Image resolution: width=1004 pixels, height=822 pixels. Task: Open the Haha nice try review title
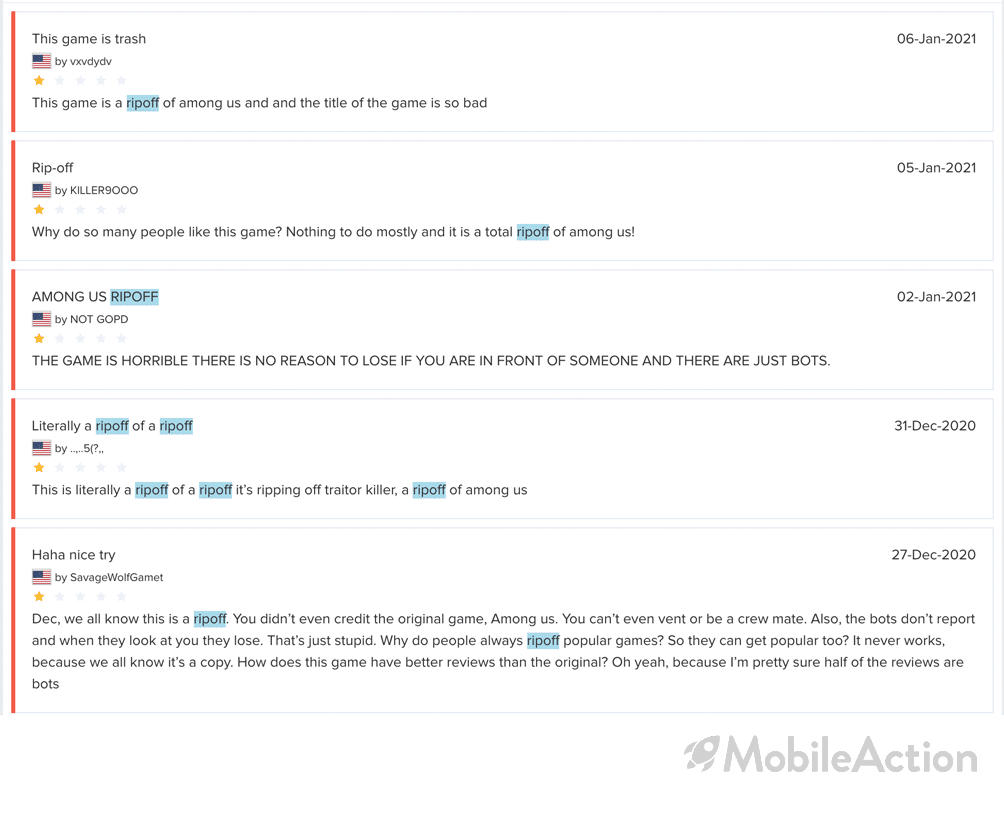tap(74, 554)
